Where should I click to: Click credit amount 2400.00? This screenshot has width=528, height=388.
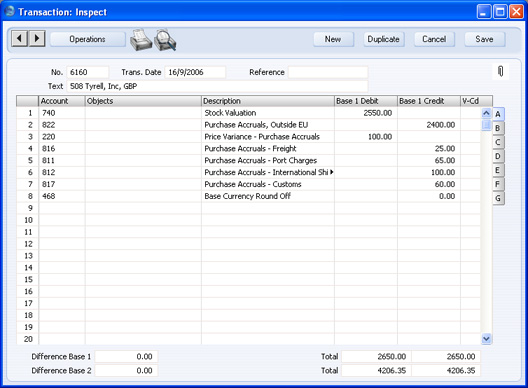click(441, 125)
